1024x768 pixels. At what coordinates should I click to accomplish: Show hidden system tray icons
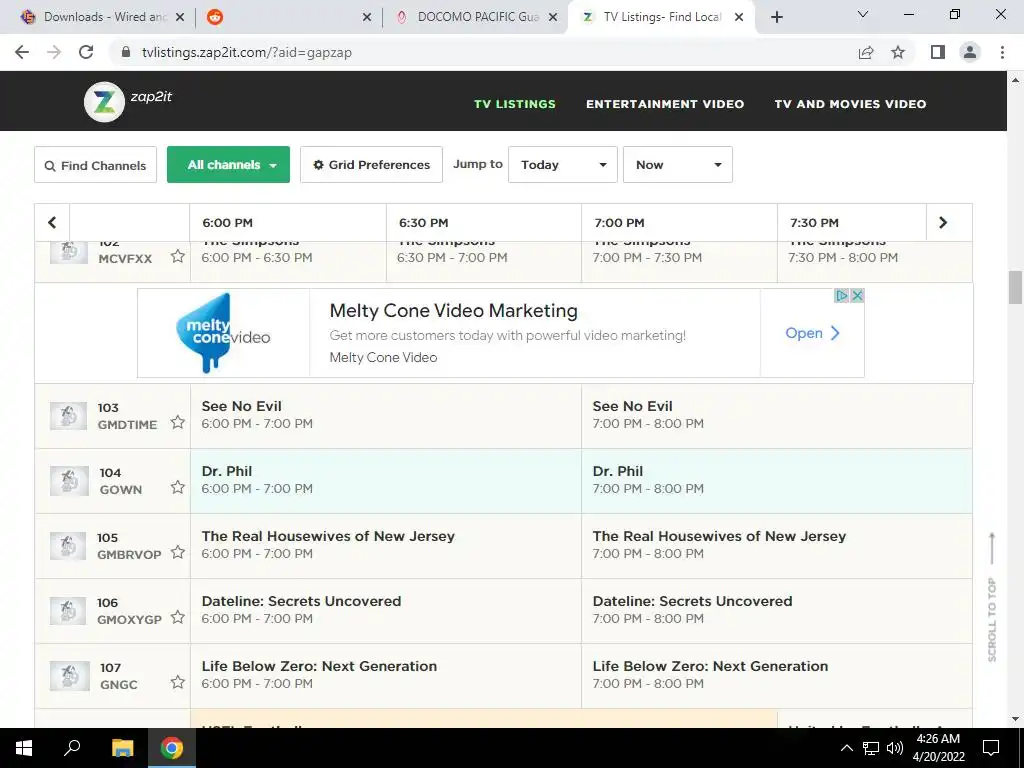tap(846, 748)
